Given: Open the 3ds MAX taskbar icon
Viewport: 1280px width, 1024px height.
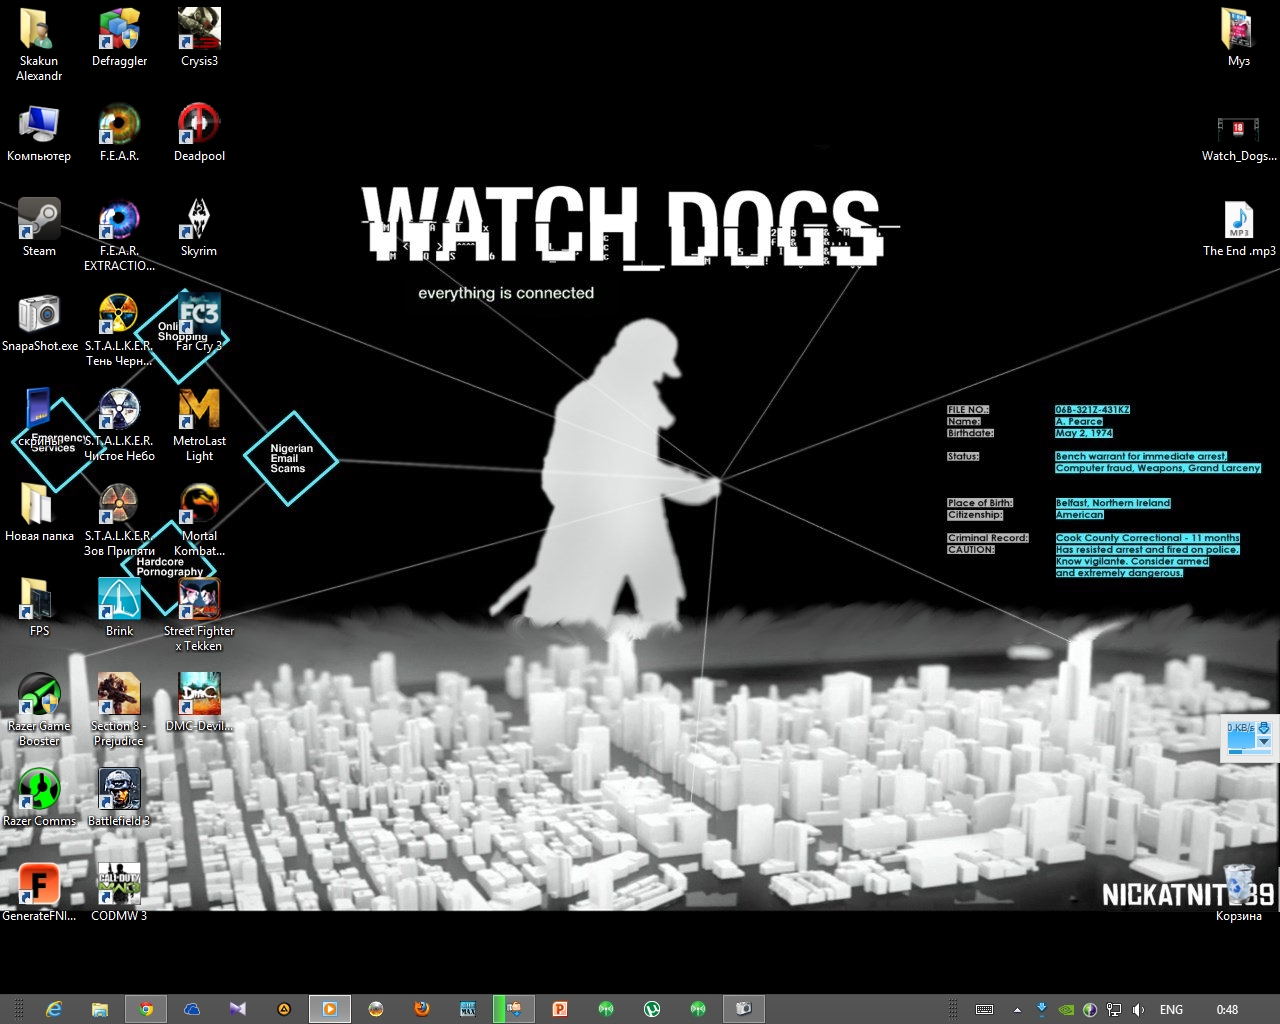Looking at the screenshot, I should click(468, 1009).
